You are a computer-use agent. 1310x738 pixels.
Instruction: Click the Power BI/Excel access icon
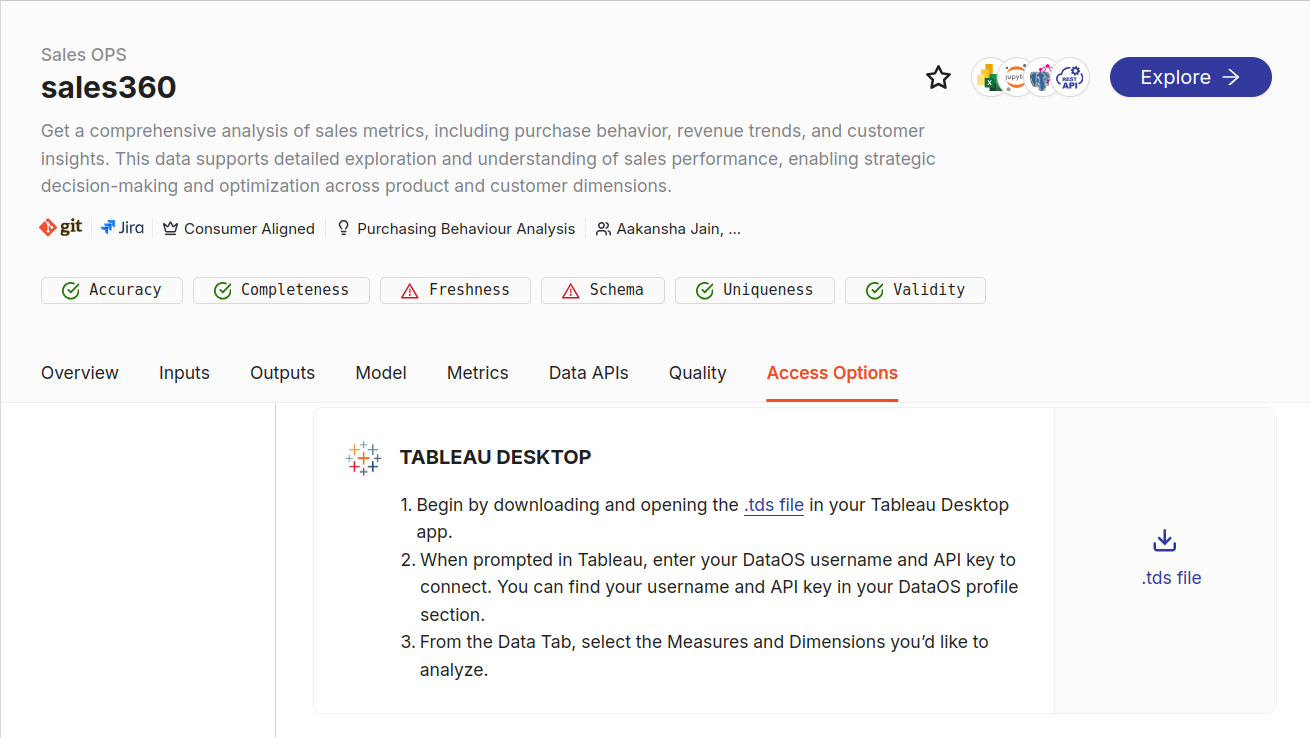pyautogui.click(x=989, y=77)
